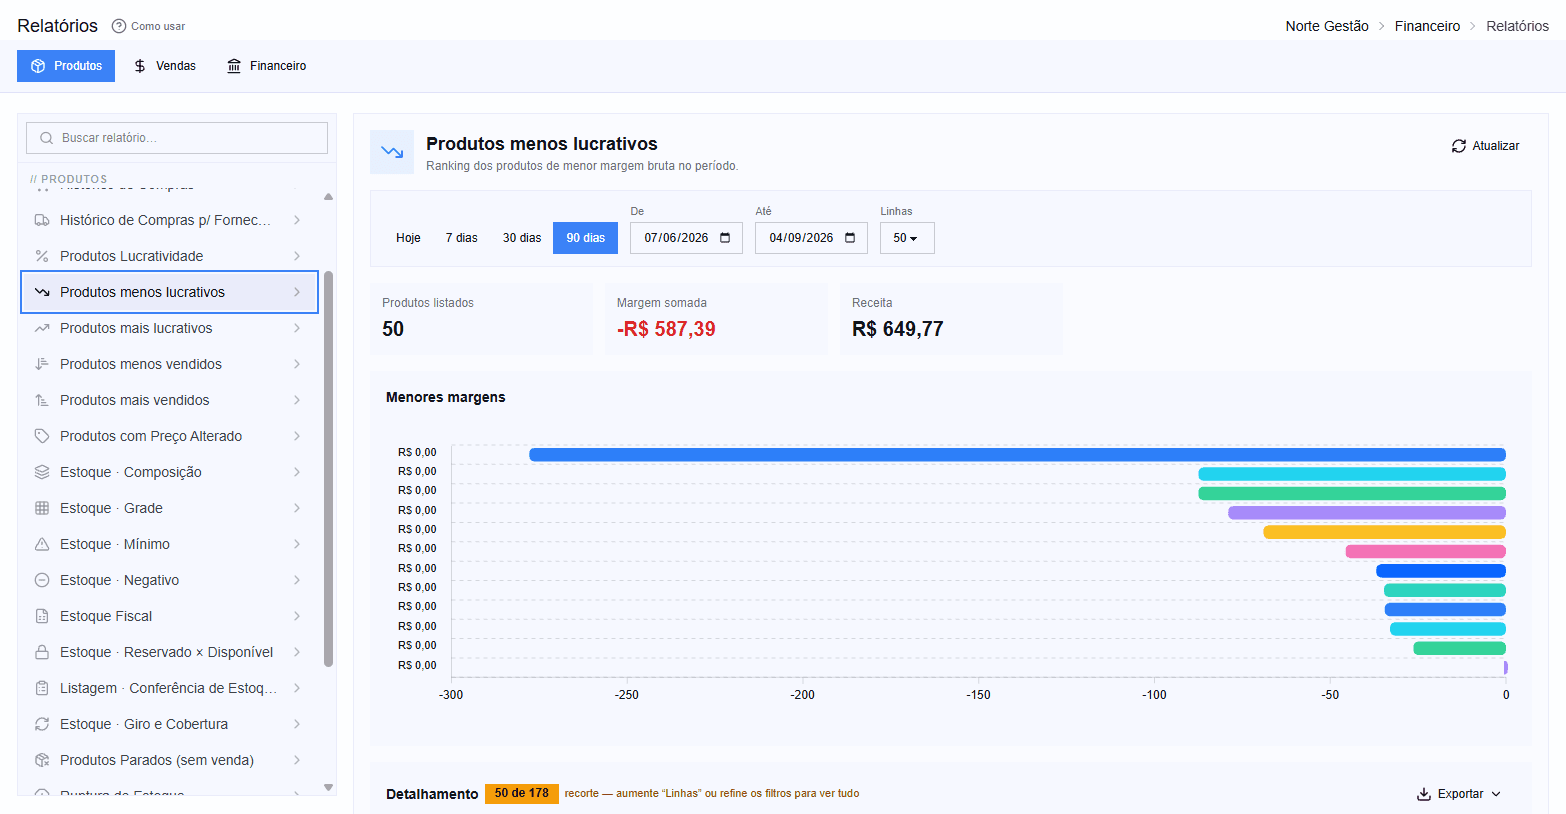The height and width of the screenshot is (814, 1566).
Task: Click the lock icon for Estoque · Reservado × Disponível
Action: [42, 652]
